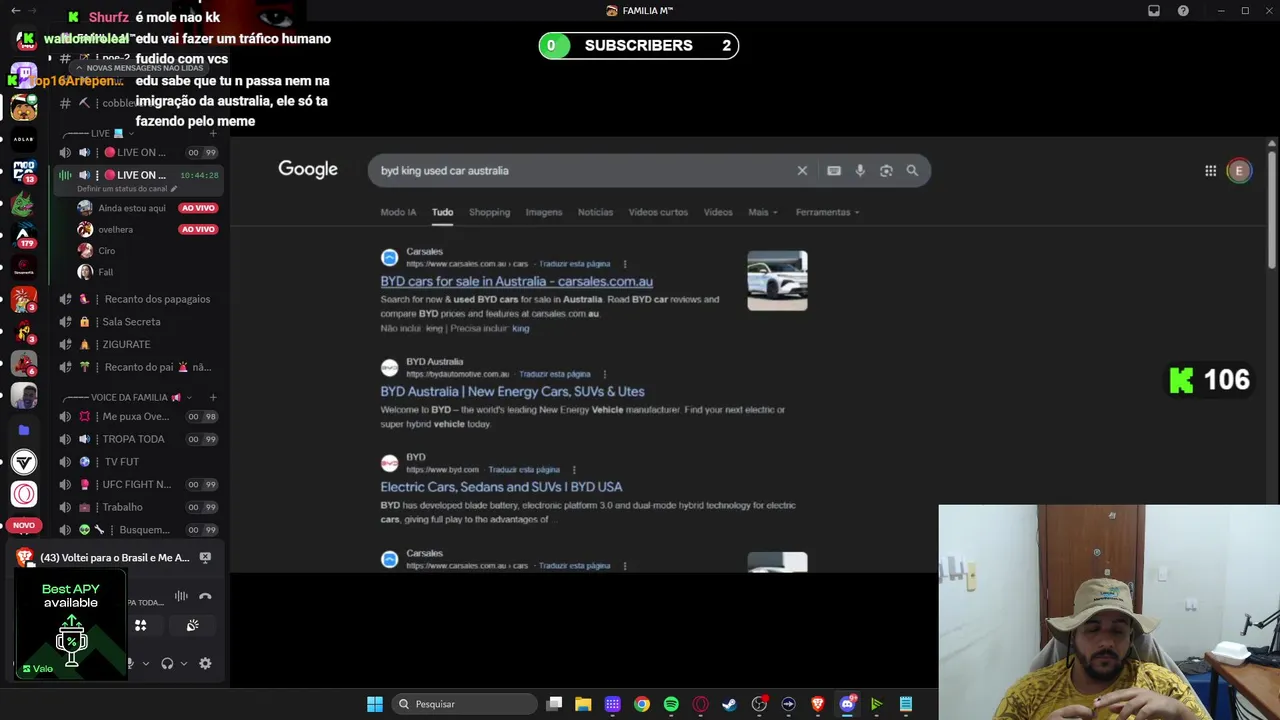Click the Google search magnifier button
This screenshot has height=720, width=1280.
point(912,171)
